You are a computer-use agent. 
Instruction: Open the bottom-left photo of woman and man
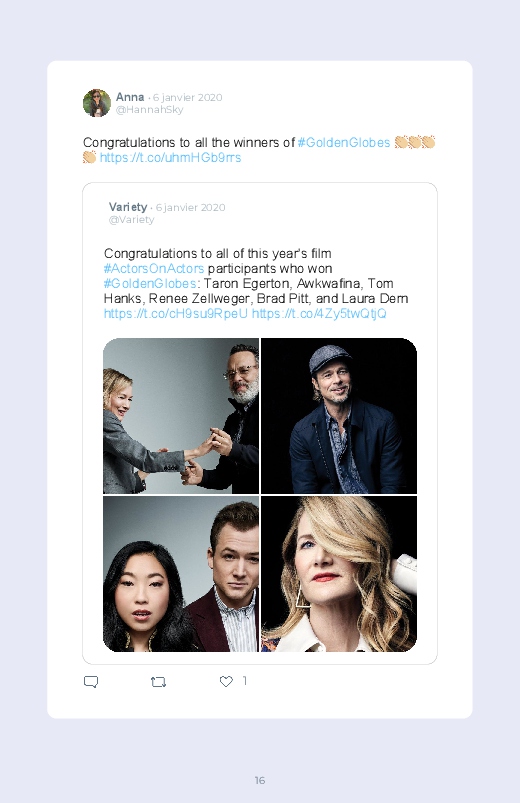click(x=181, y=574)
